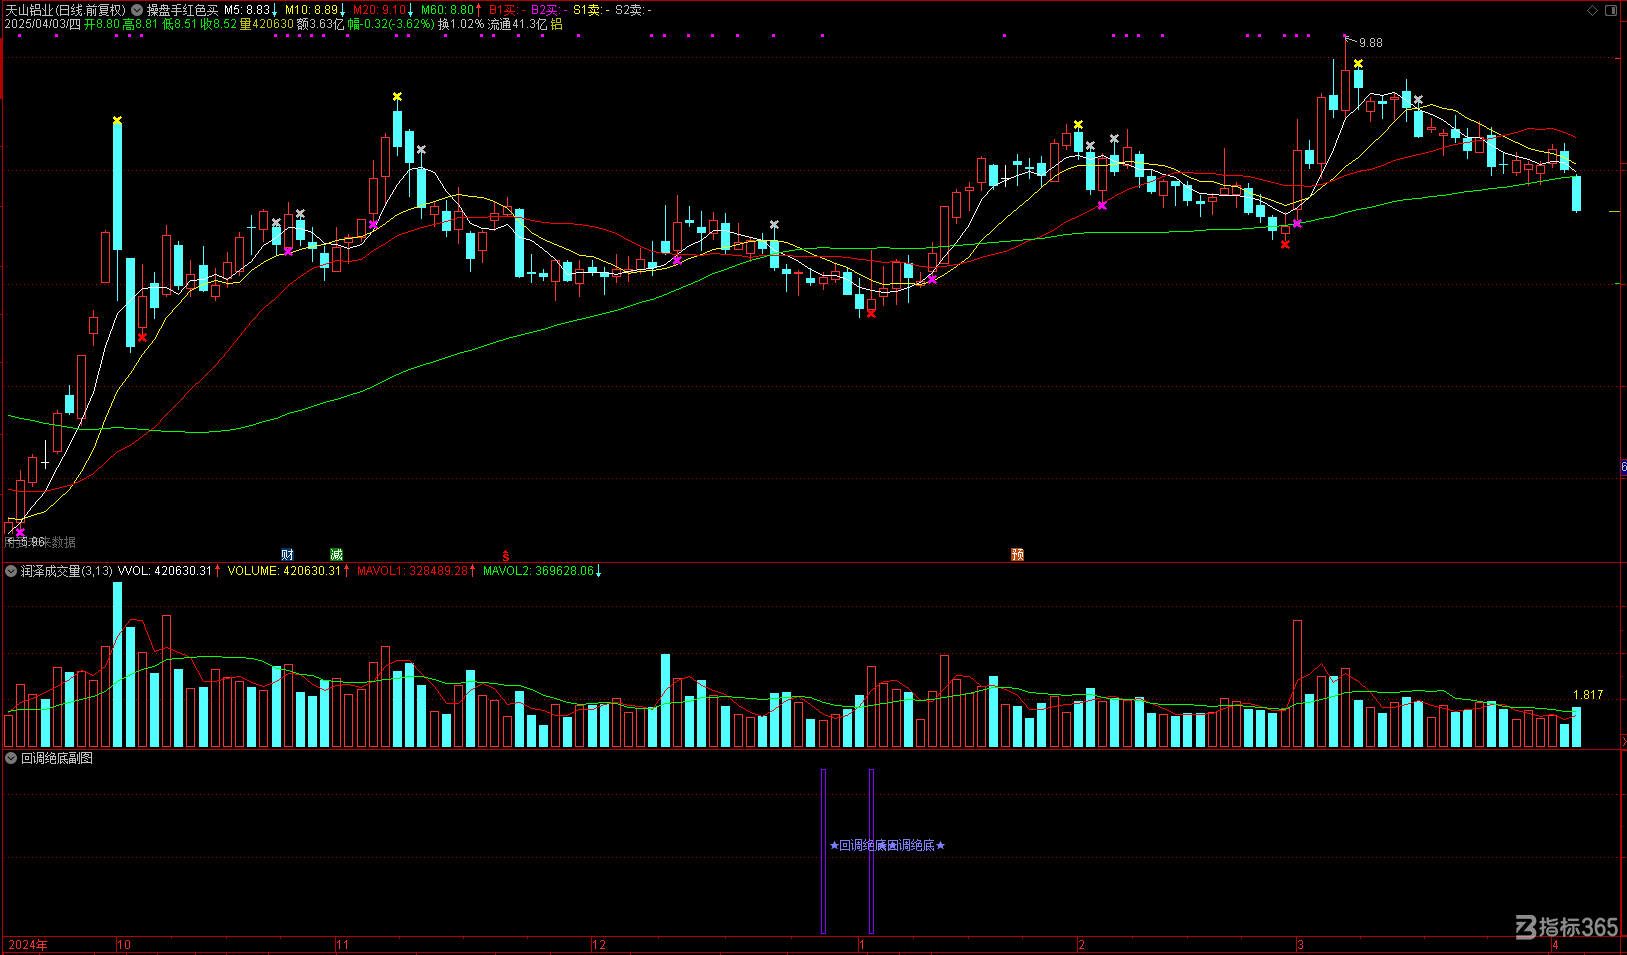Click the magenta X marker just before the March rally

1297,223
